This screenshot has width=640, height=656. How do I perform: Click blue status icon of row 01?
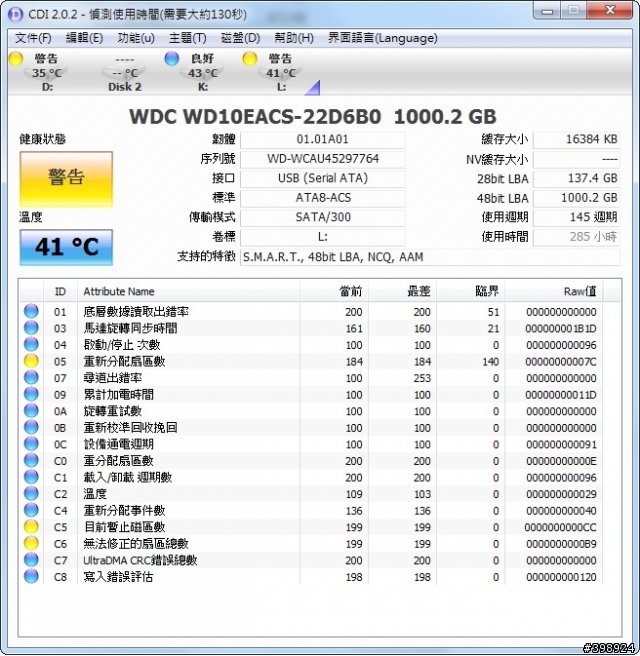pyautogui.click(x=31, y=311)
